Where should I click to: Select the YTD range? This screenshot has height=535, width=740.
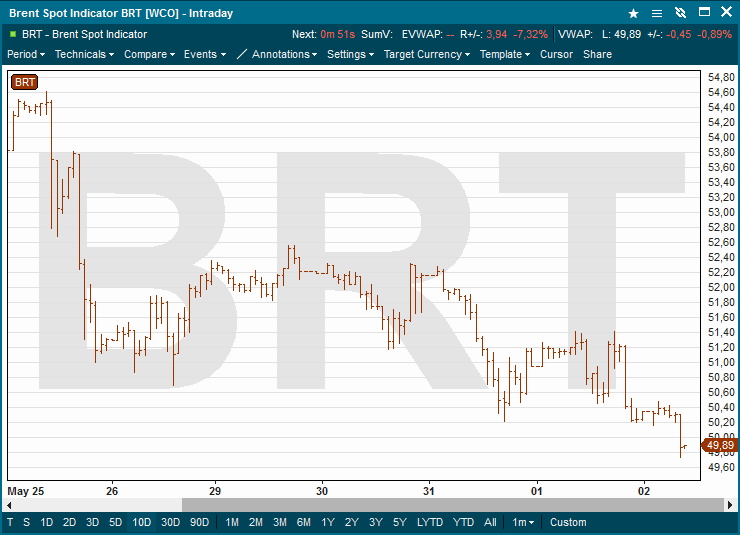(x=463, y=522)
